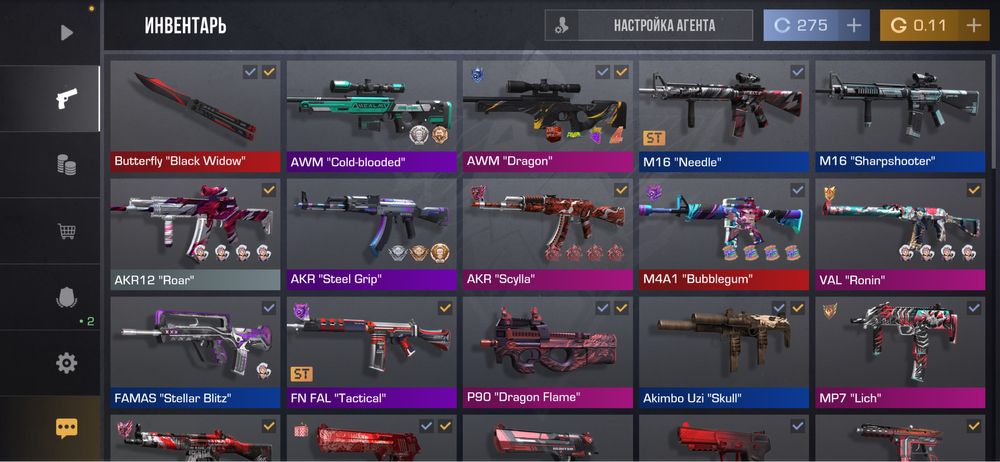Open settings gear in sidebar
Screen dimensions: 1000x462
click(x=66, y=363)
